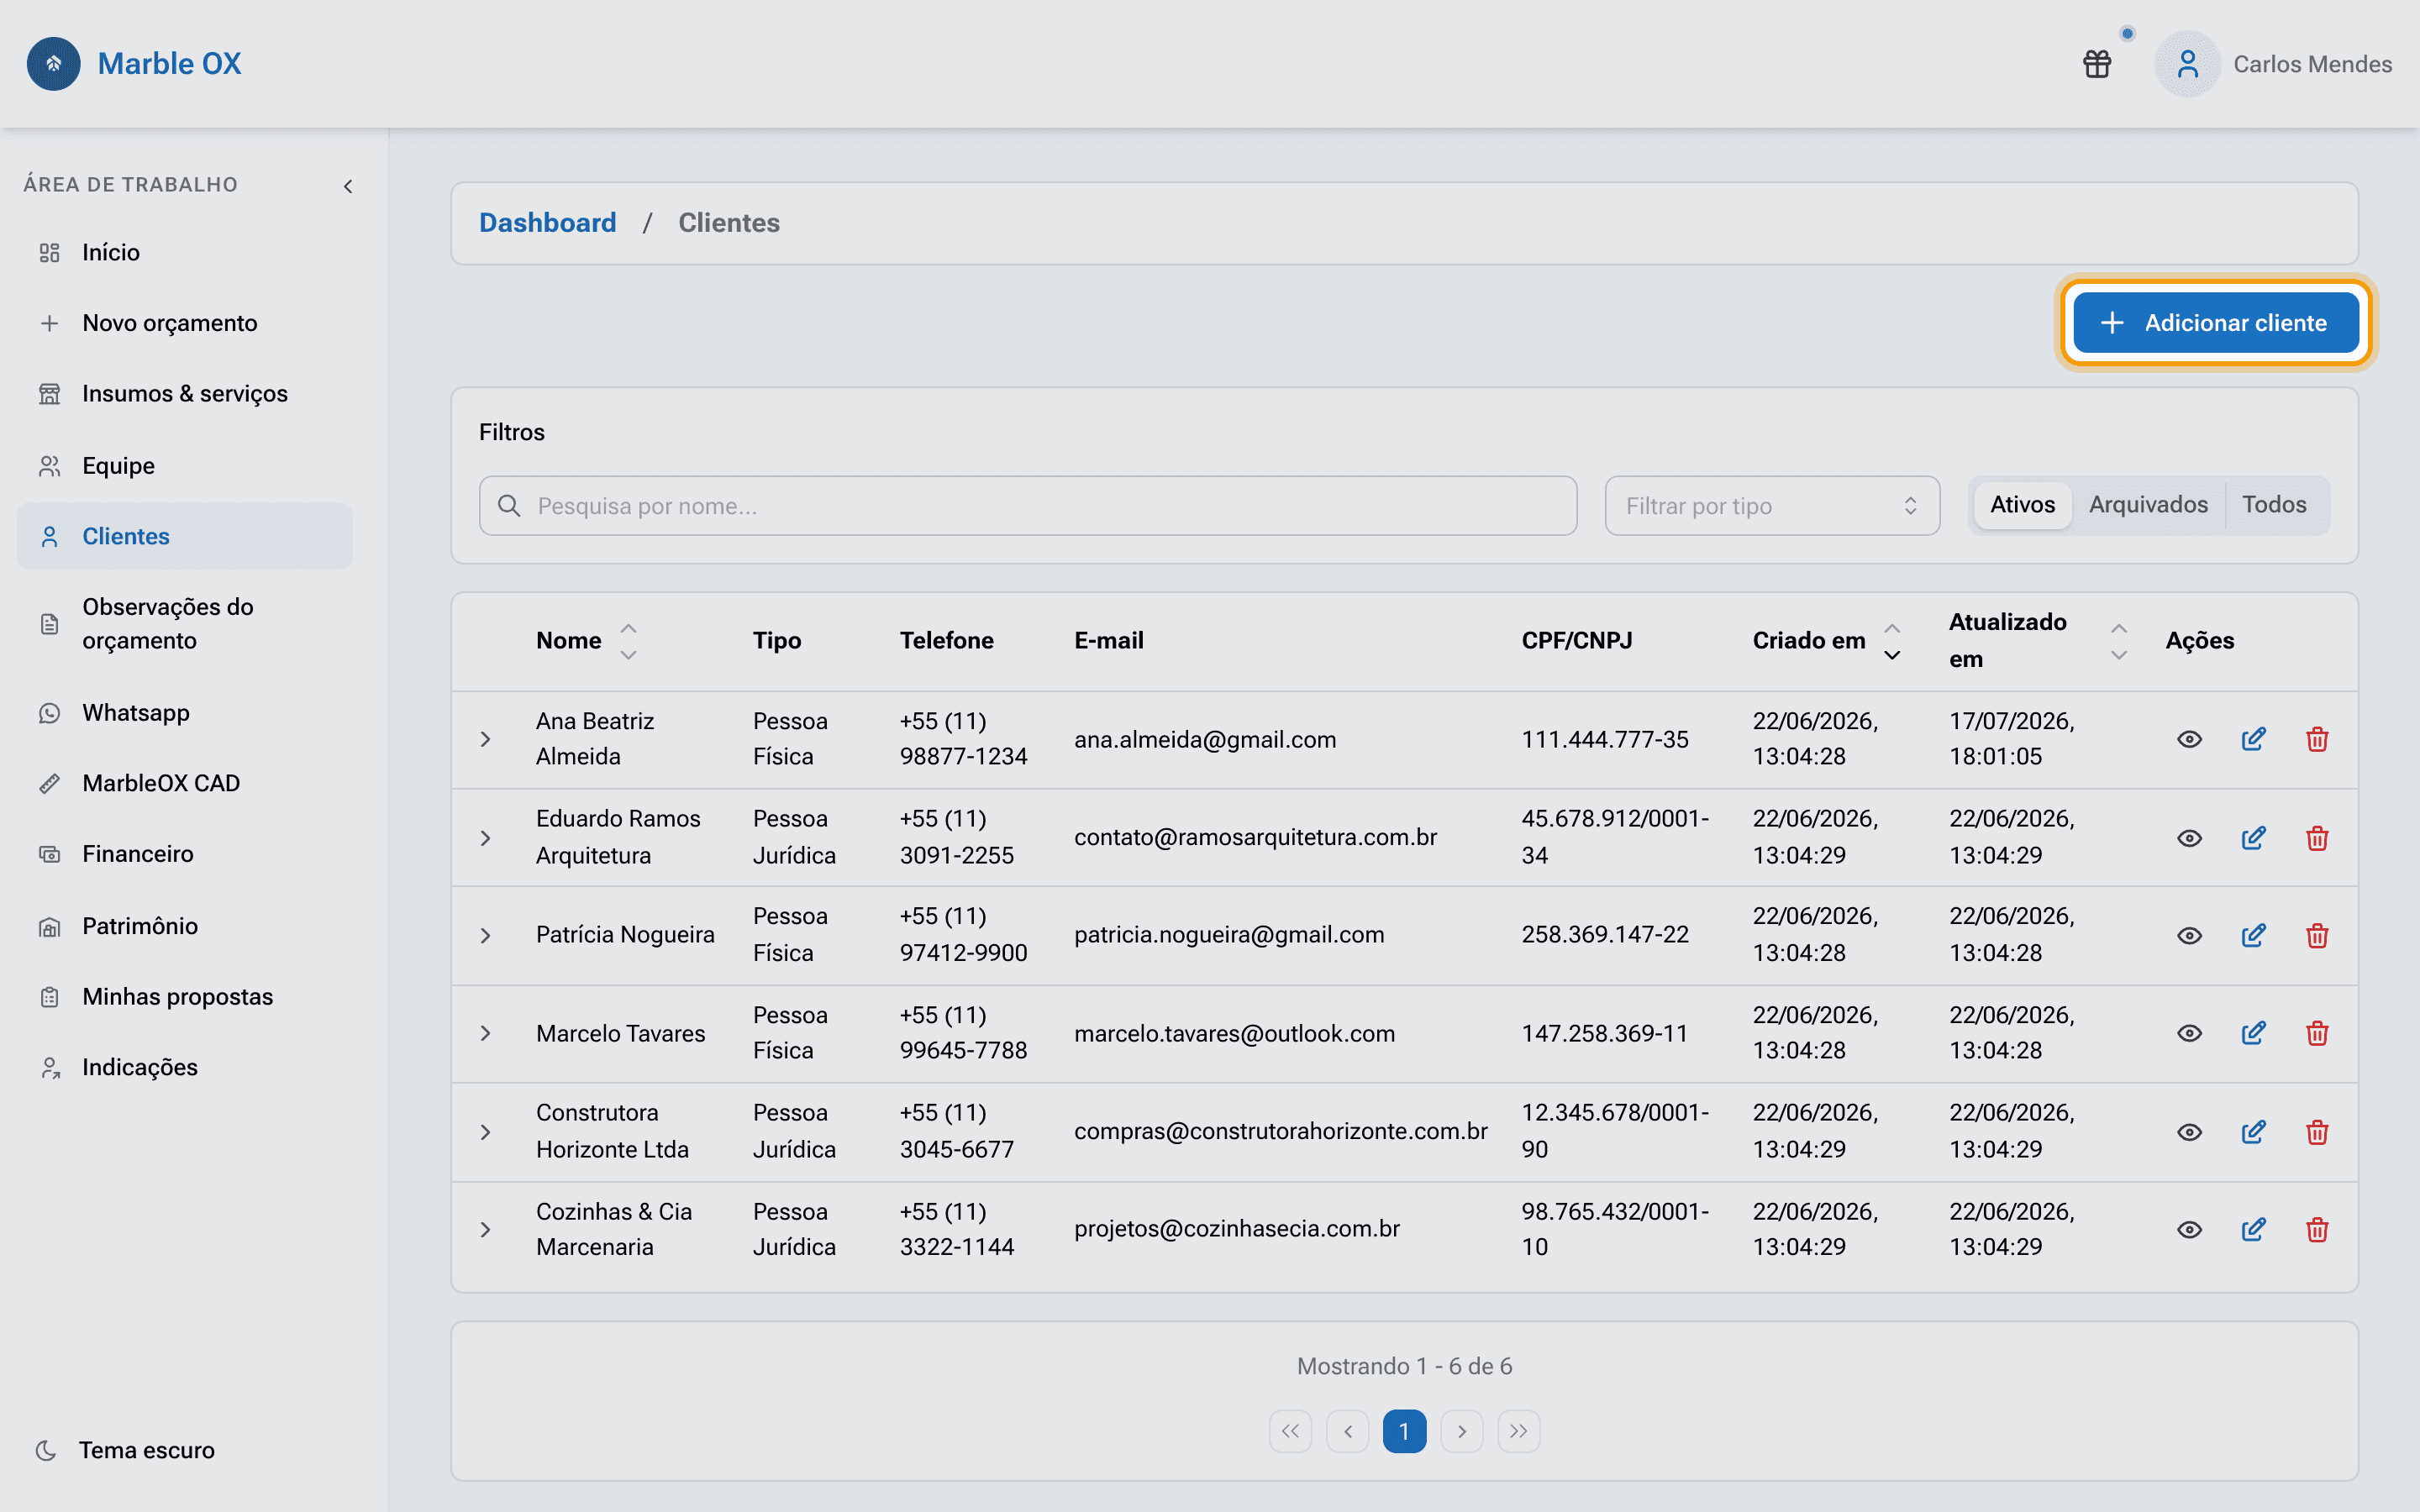Open Patrimônio in the sidebar
The height and width of the screenshot is (1512, 2420).
pyautogui.click(x=185, y=926)
